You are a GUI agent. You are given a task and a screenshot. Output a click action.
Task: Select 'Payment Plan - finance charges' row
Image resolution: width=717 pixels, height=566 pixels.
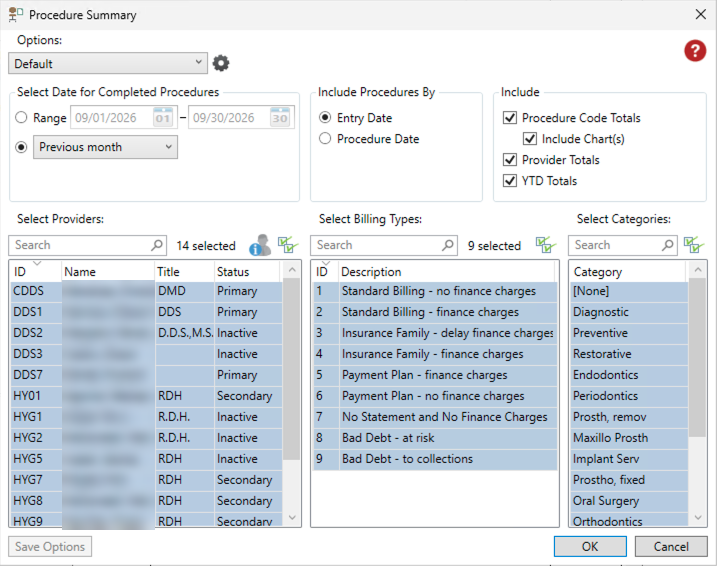(x=435, y=375)
